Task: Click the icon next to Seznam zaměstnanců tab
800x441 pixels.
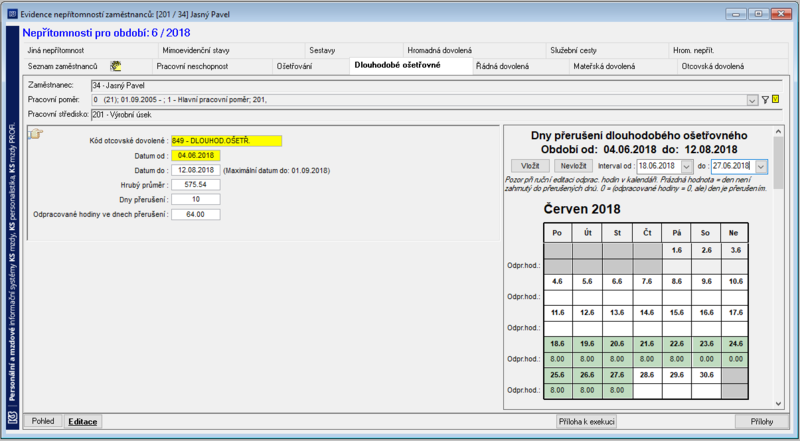Action: click(116, 66)
